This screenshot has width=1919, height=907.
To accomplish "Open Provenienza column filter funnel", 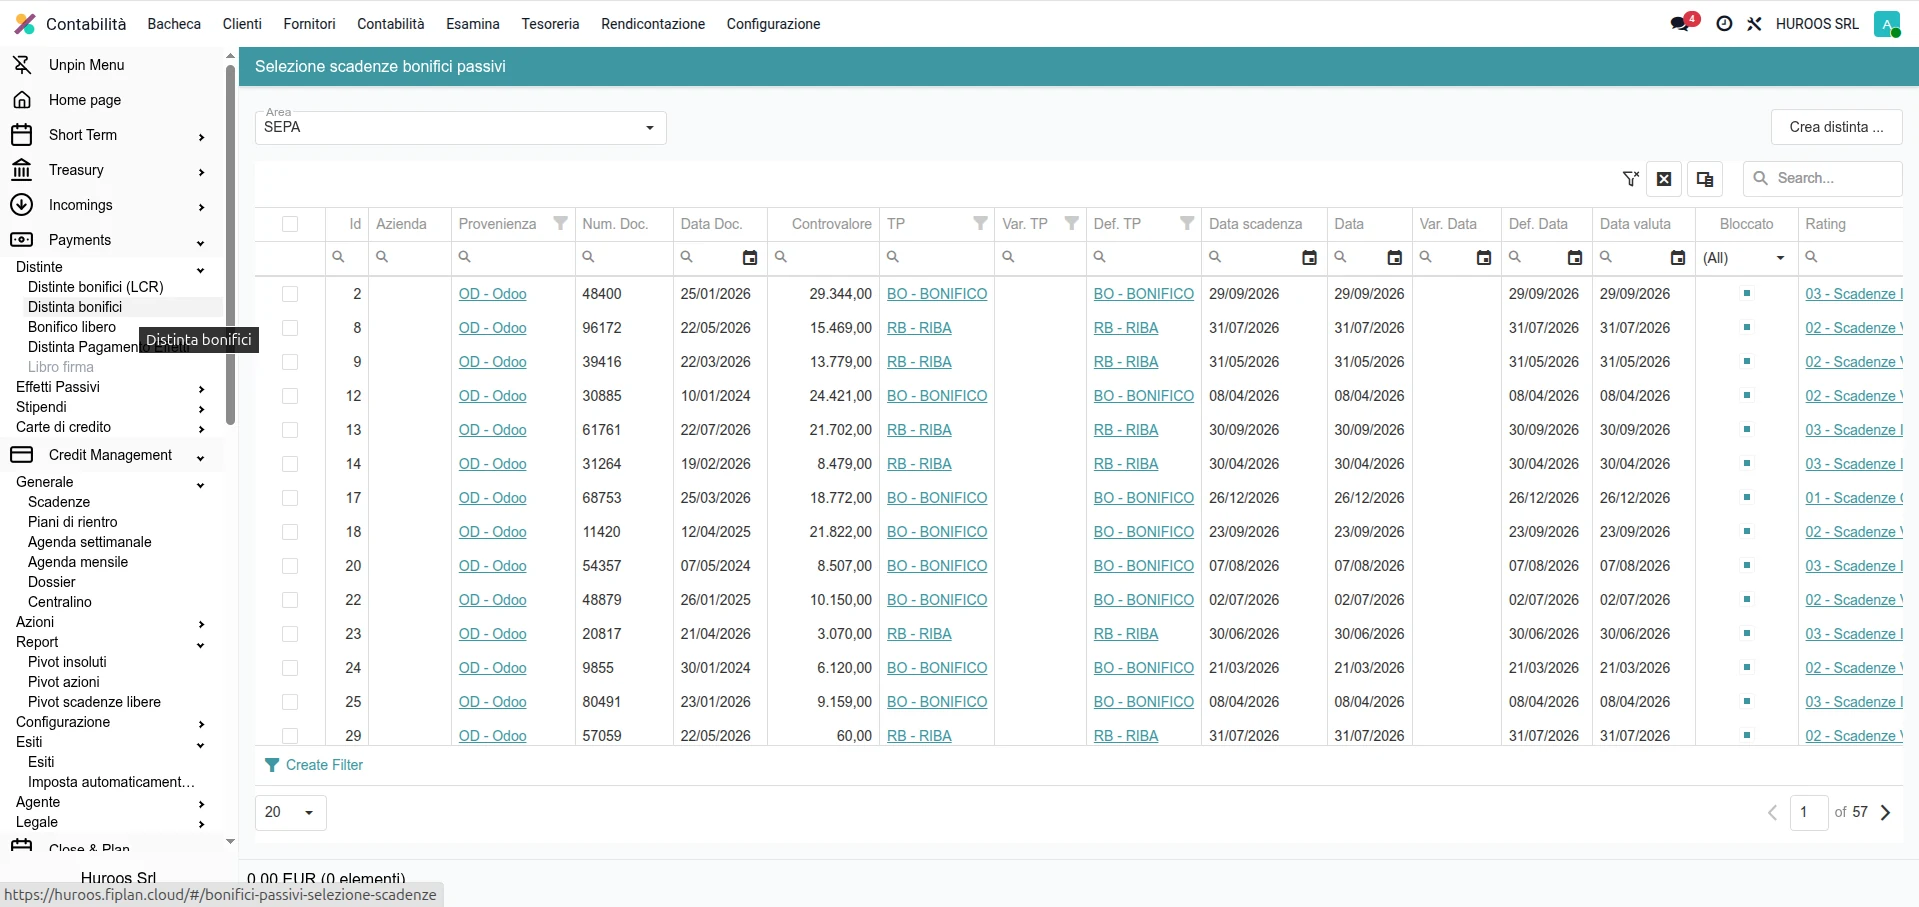I will pyautogui.click(x=560, y=224).
